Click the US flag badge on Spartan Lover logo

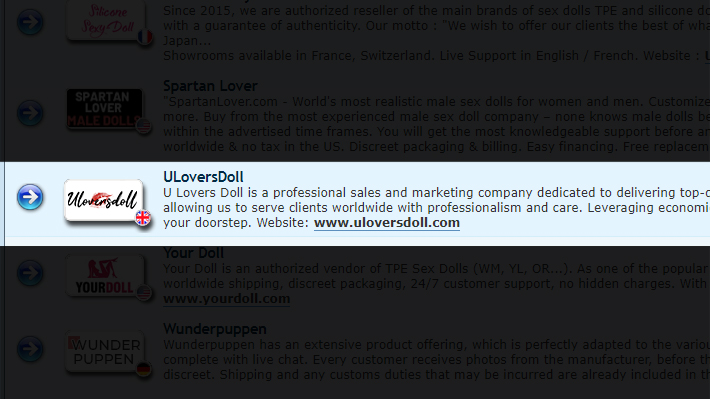point(144,126)
